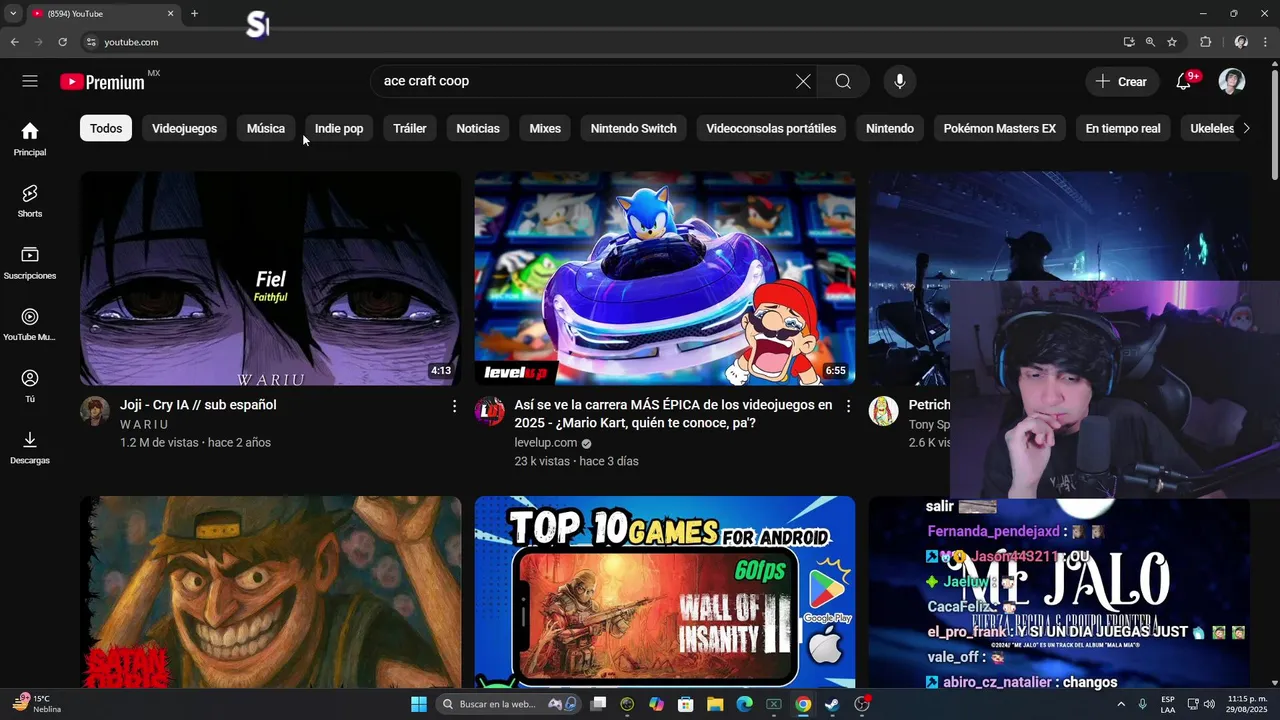Open the YouTube hamburger guide menu

pyautogui.click(x=30, y=81)
